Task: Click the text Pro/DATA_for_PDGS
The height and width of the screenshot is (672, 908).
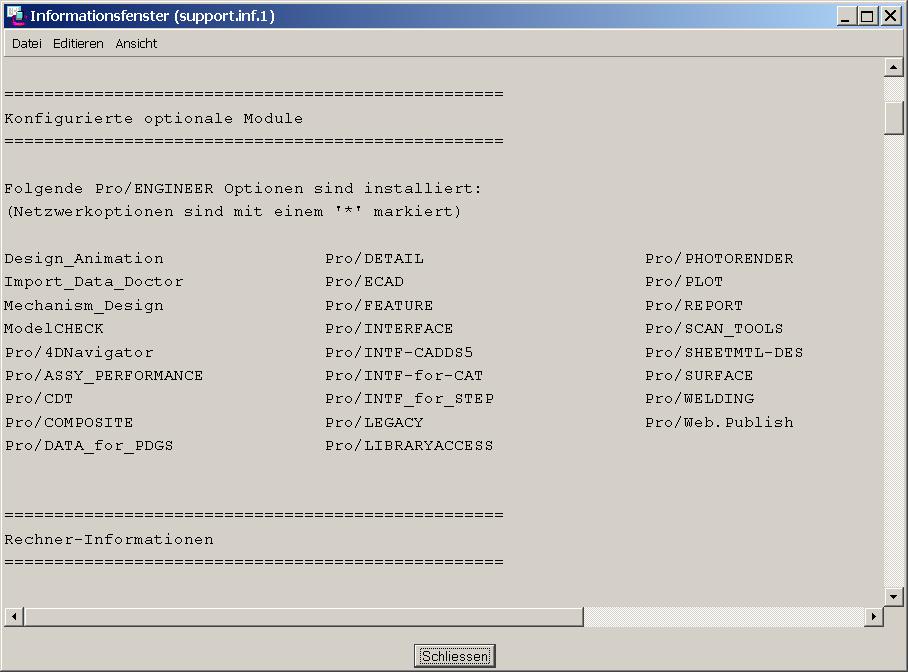Action: [89, 445]
